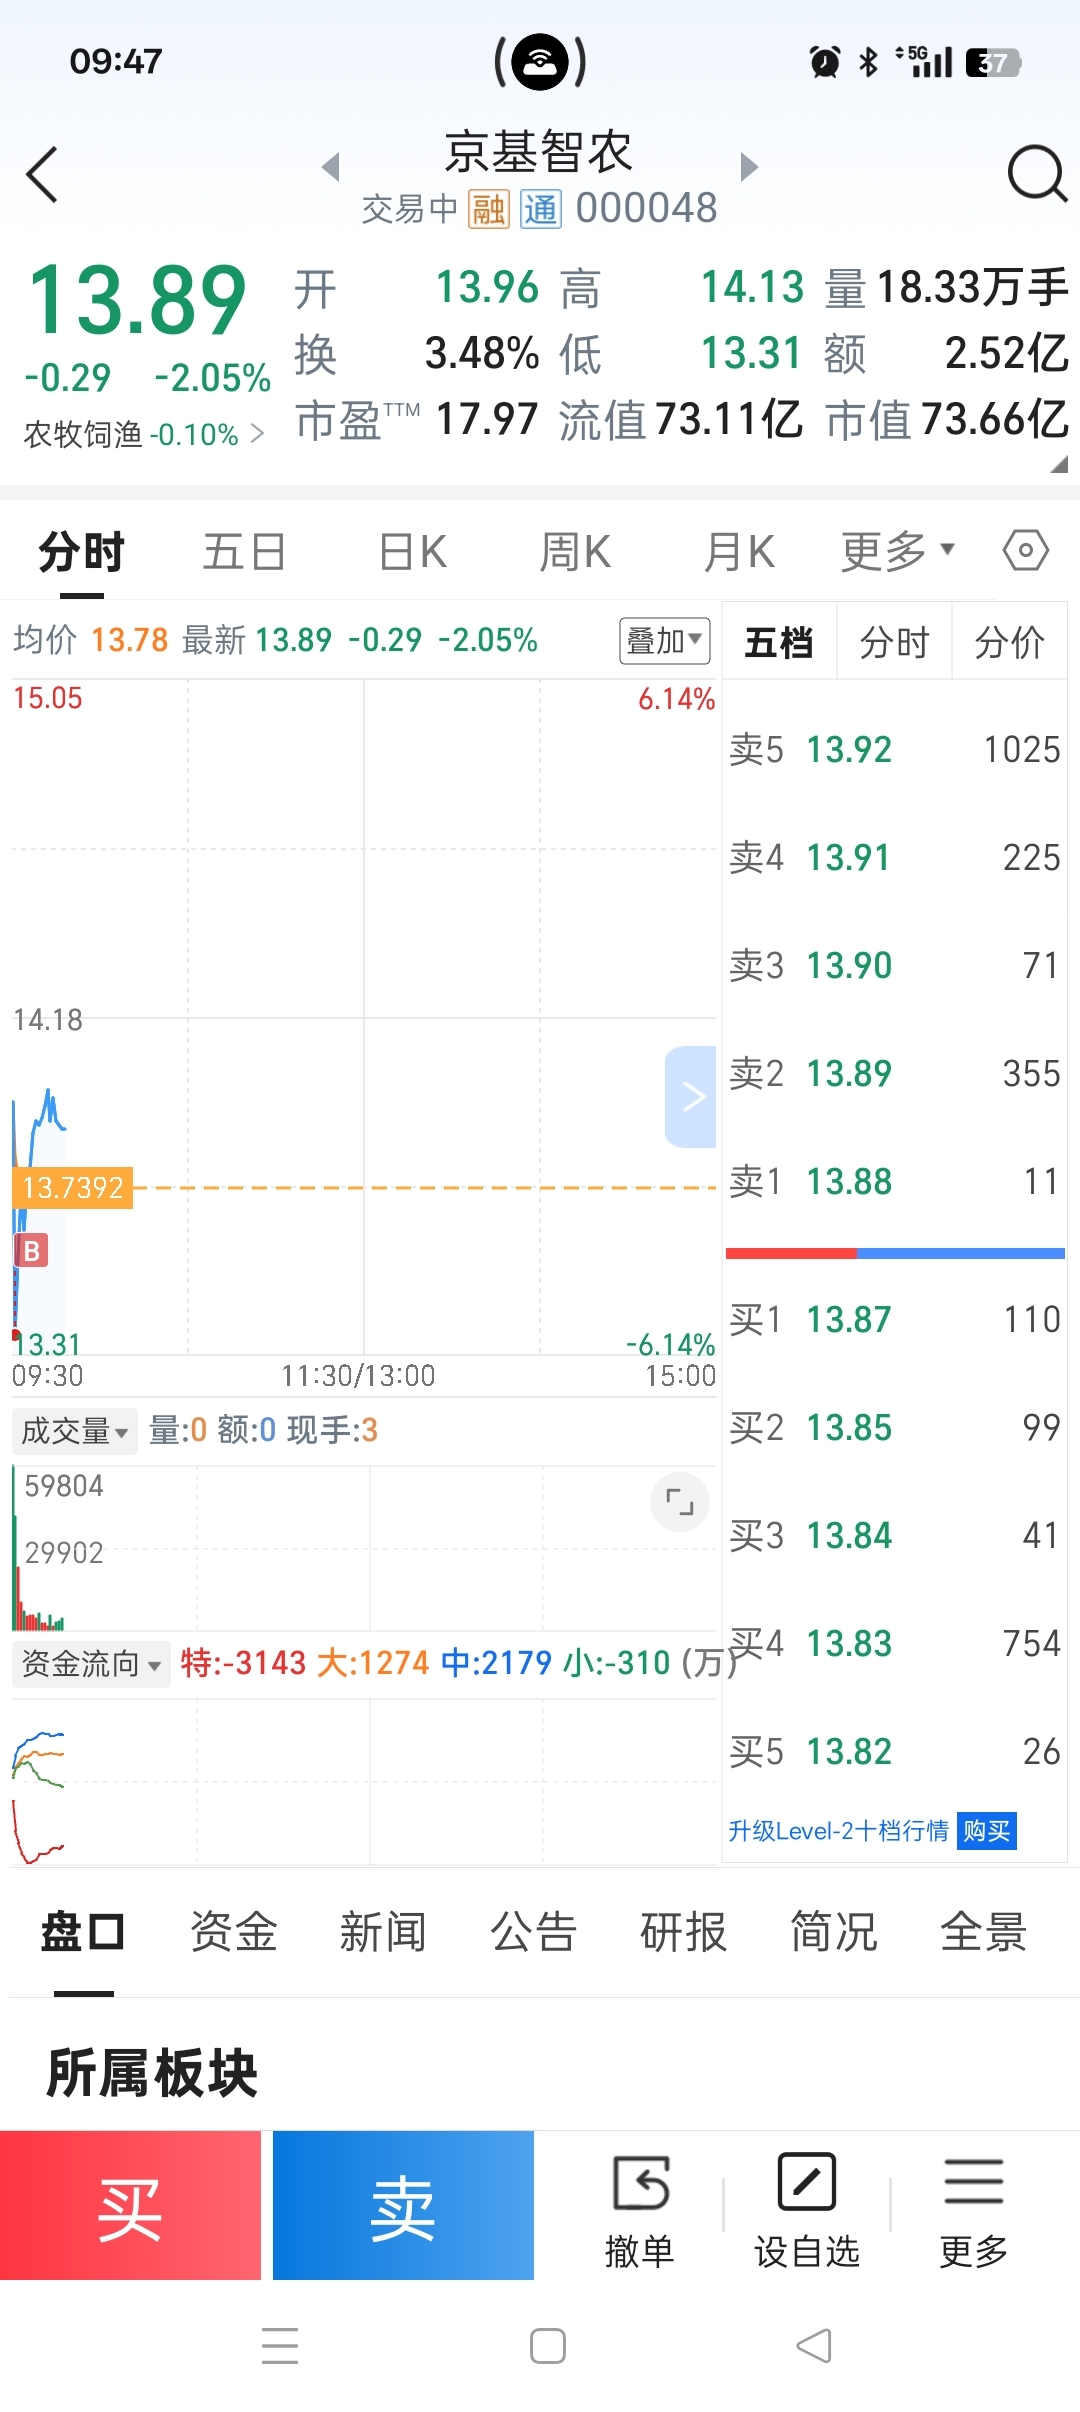Tap the 撤单 cancel order icon
The width and height of the screenshot is (1080, 2412).
click(x=640, y=2185)
